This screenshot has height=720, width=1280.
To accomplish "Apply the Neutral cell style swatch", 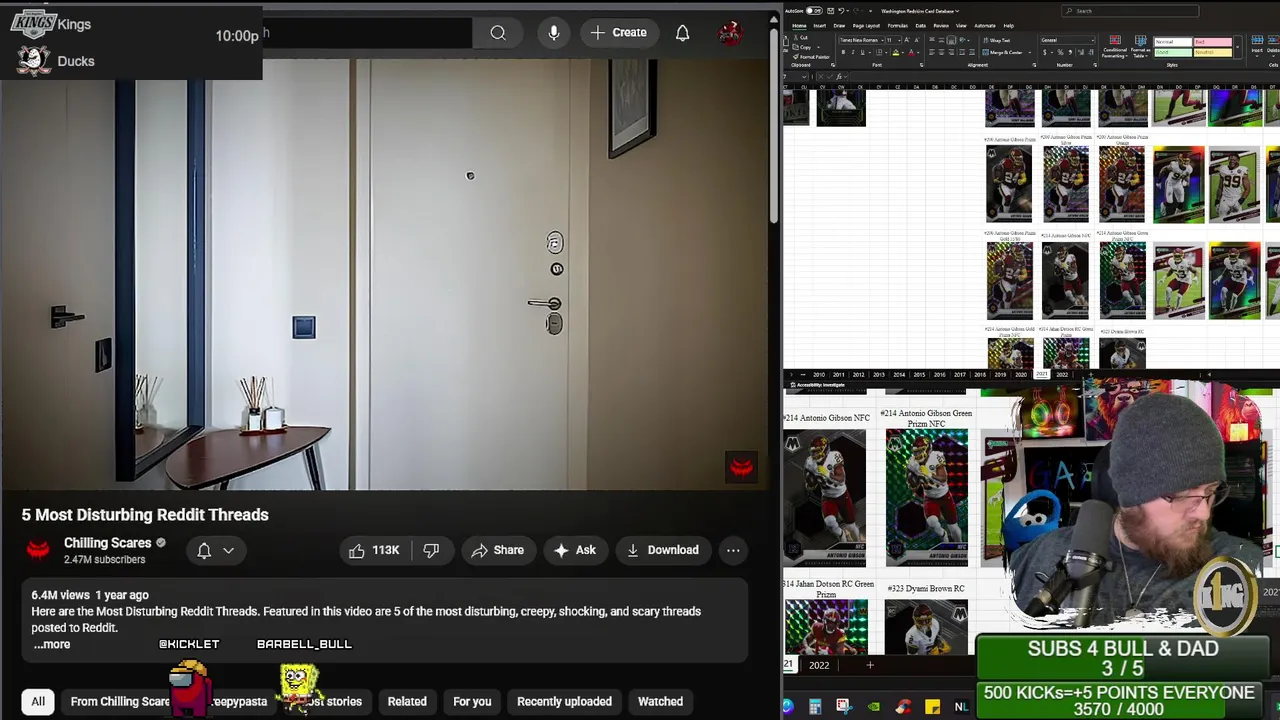I will point(1212,52).
